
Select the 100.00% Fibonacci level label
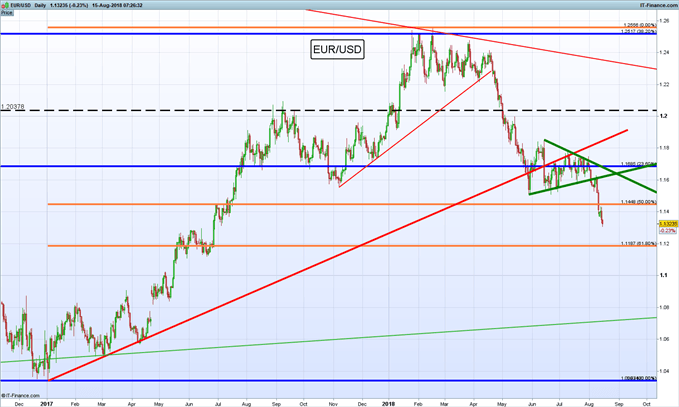tap(639, 378)
